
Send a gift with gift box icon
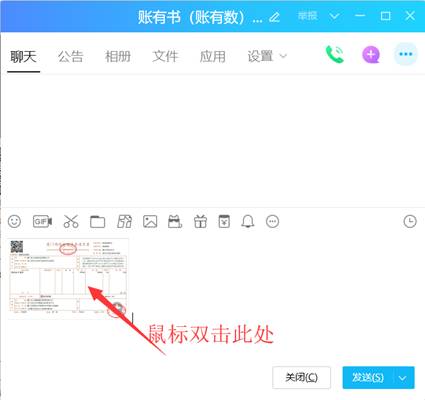click(200, 221)
